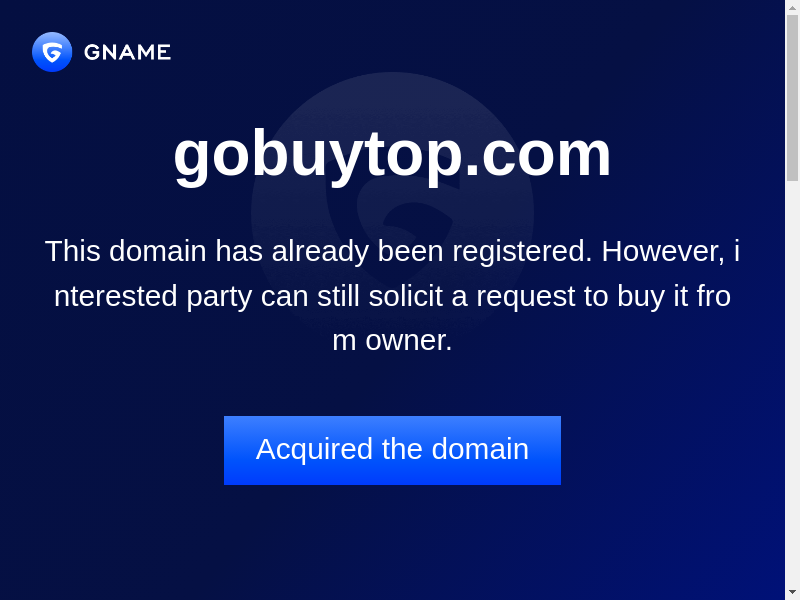Image resolution: width=800 pixels, height=600 pixels.
Task: Click the word 'Acquired' on the blue button
Action: (314, 450)
